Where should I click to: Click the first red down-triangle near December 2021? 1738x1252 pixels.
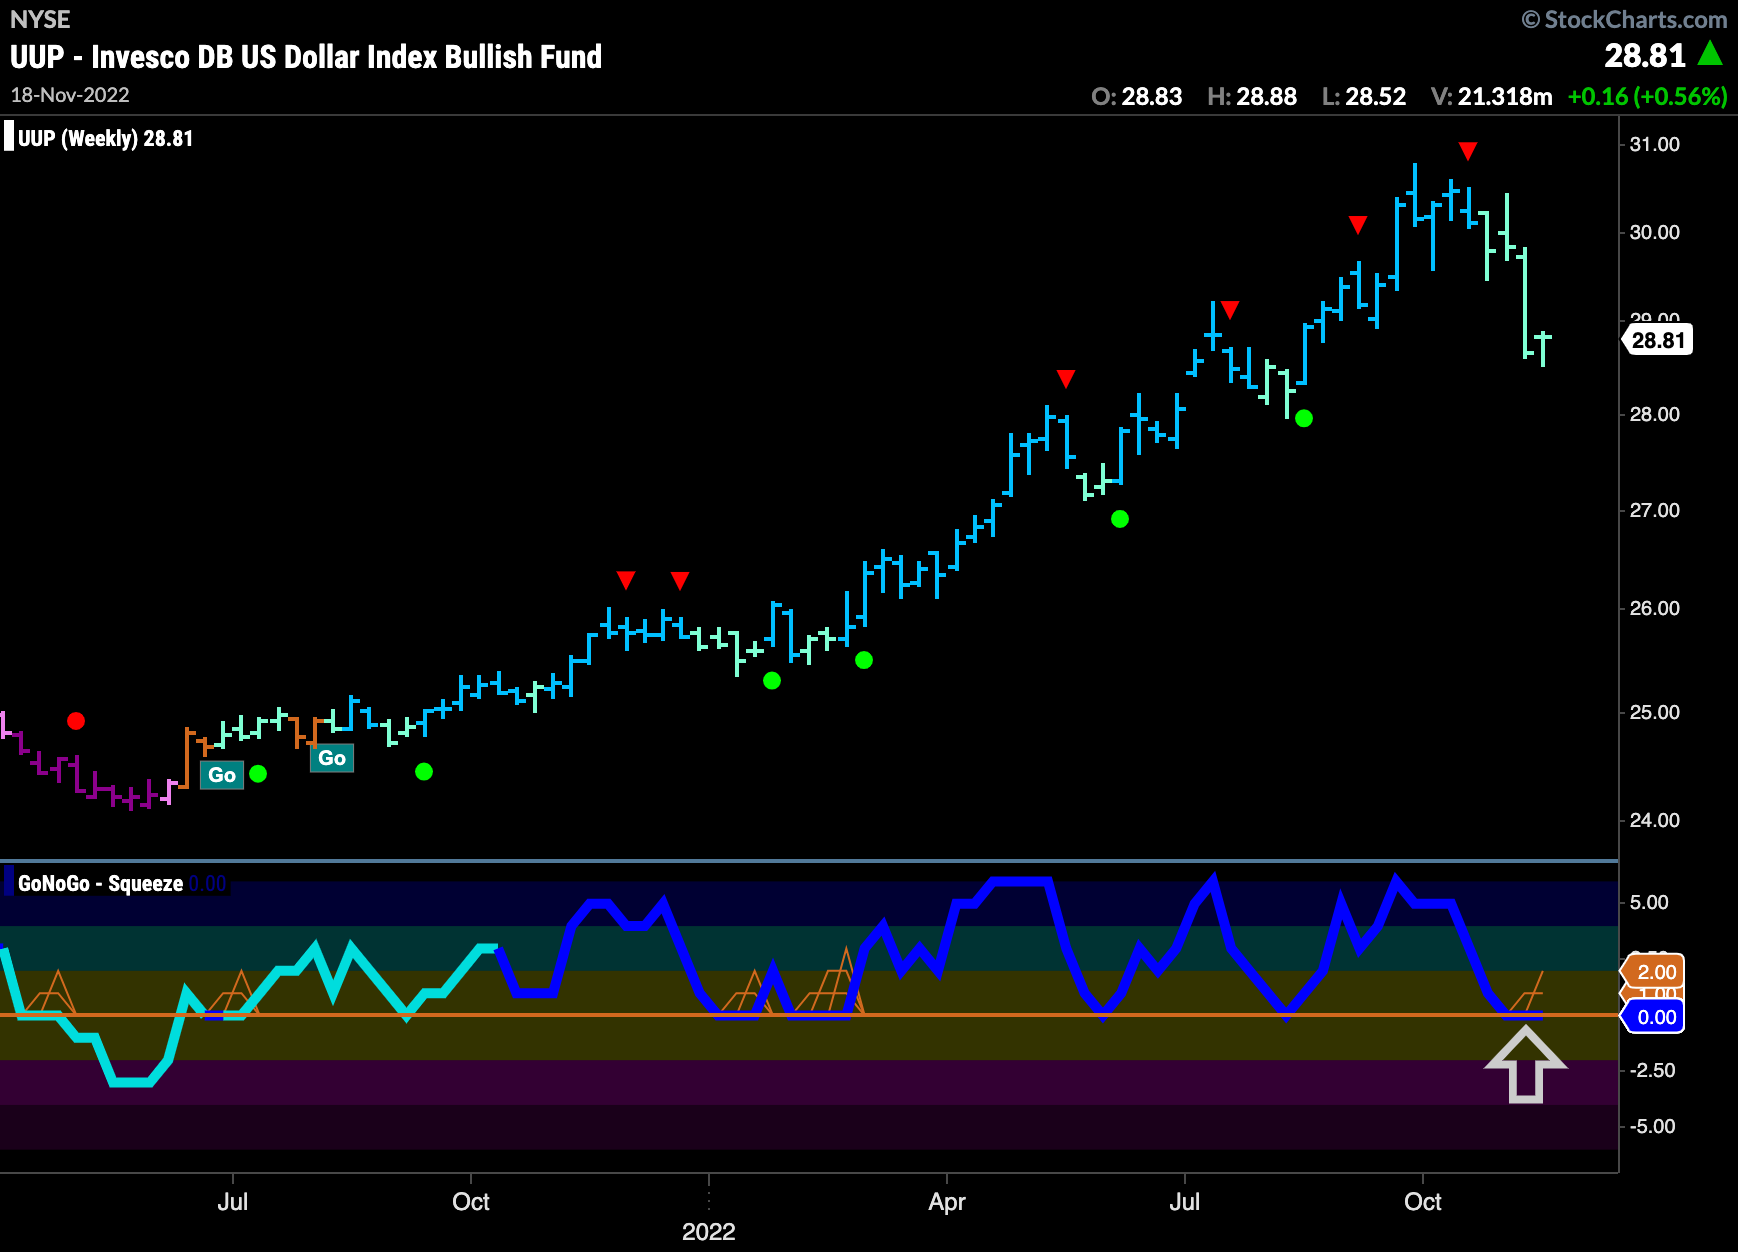626,580
